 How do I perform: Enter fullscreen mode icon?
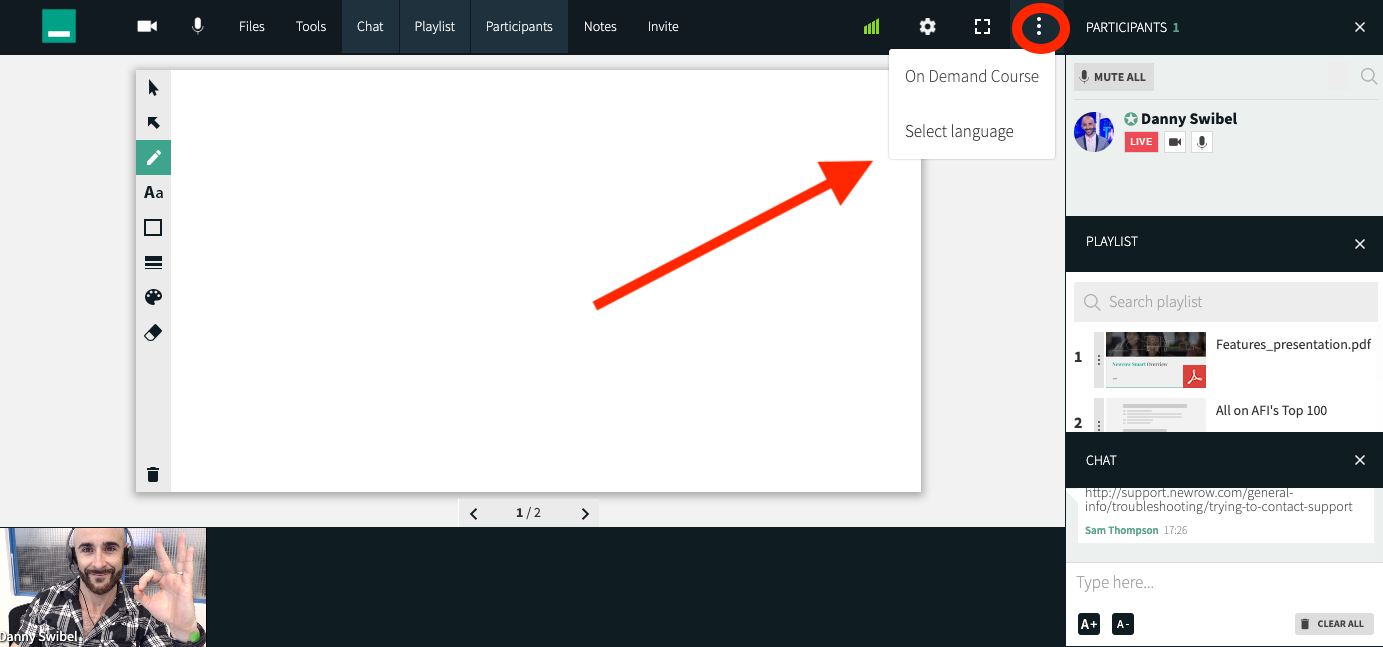pyautogui.click(x=983, y=27)
